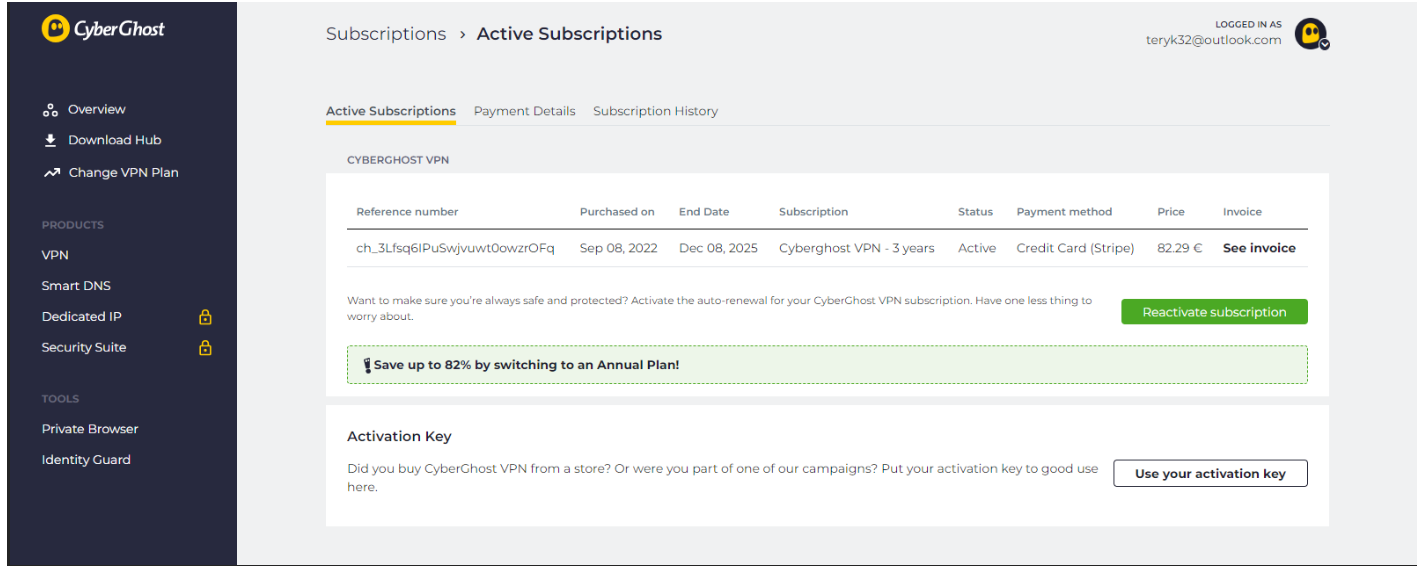The height and width of the screenshot is (571, 1424).
Task: Click the Change VPN Plan trend icon
Action: pos(51,173)
